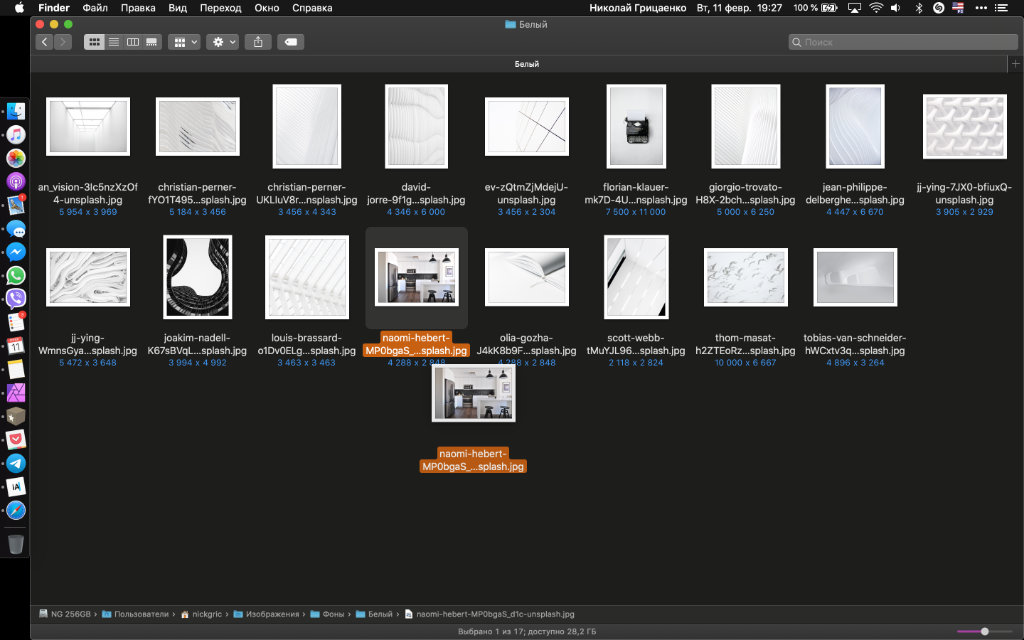Click the Share toolbar button

(x=258, y=42)
